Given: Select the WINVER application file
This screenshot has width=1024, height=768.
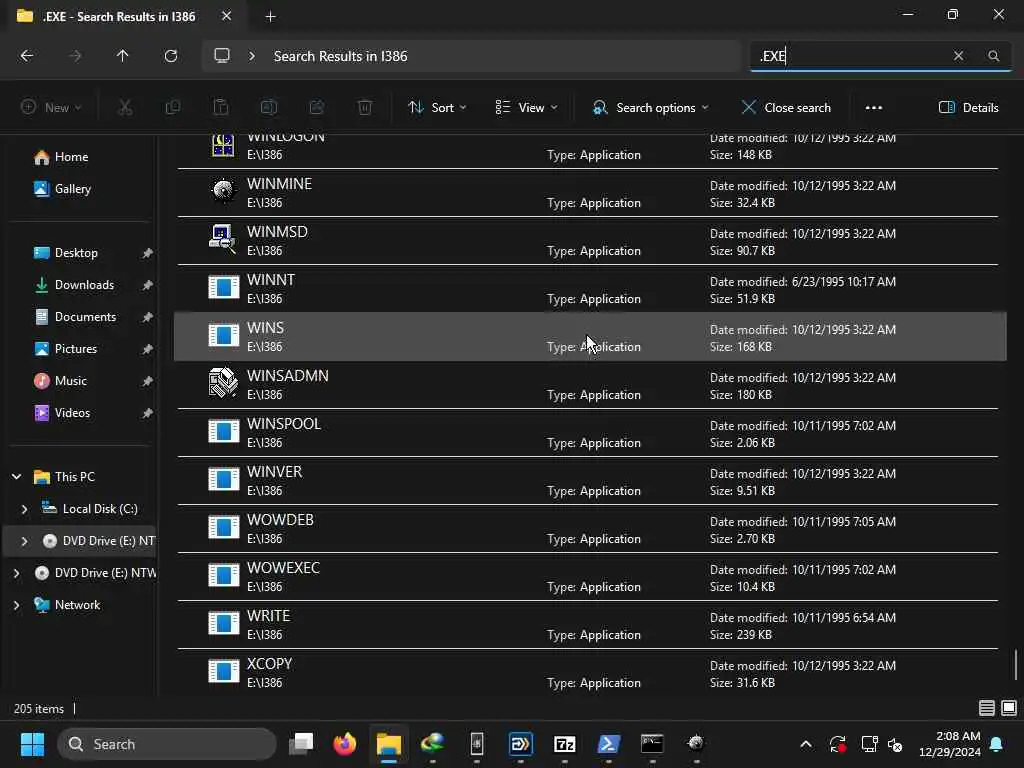Looking at the screenshot, I should pyautogui.click(x=588, y=481).
